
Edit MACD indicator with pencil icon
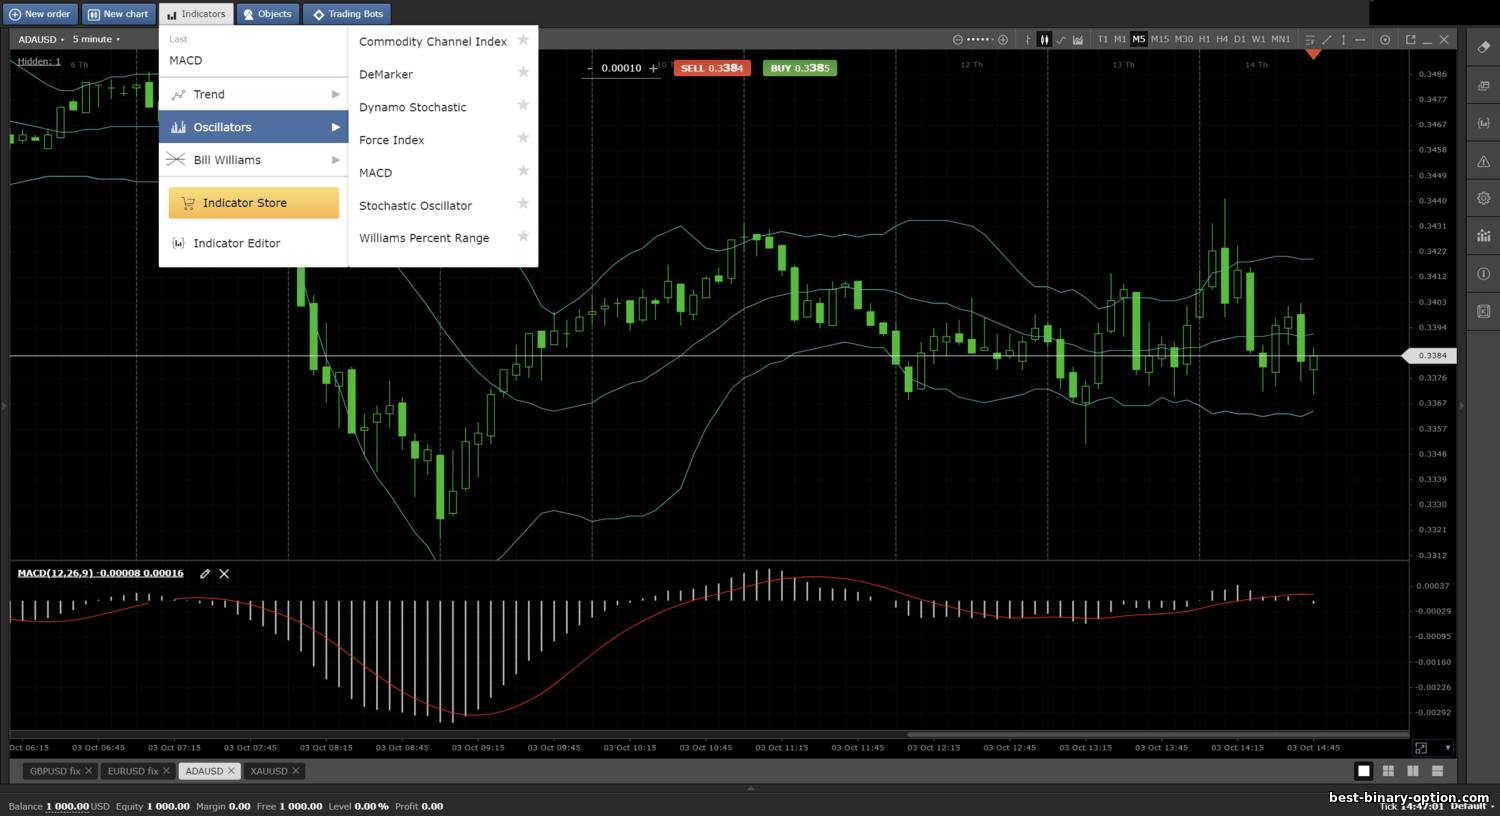(205, 574)
